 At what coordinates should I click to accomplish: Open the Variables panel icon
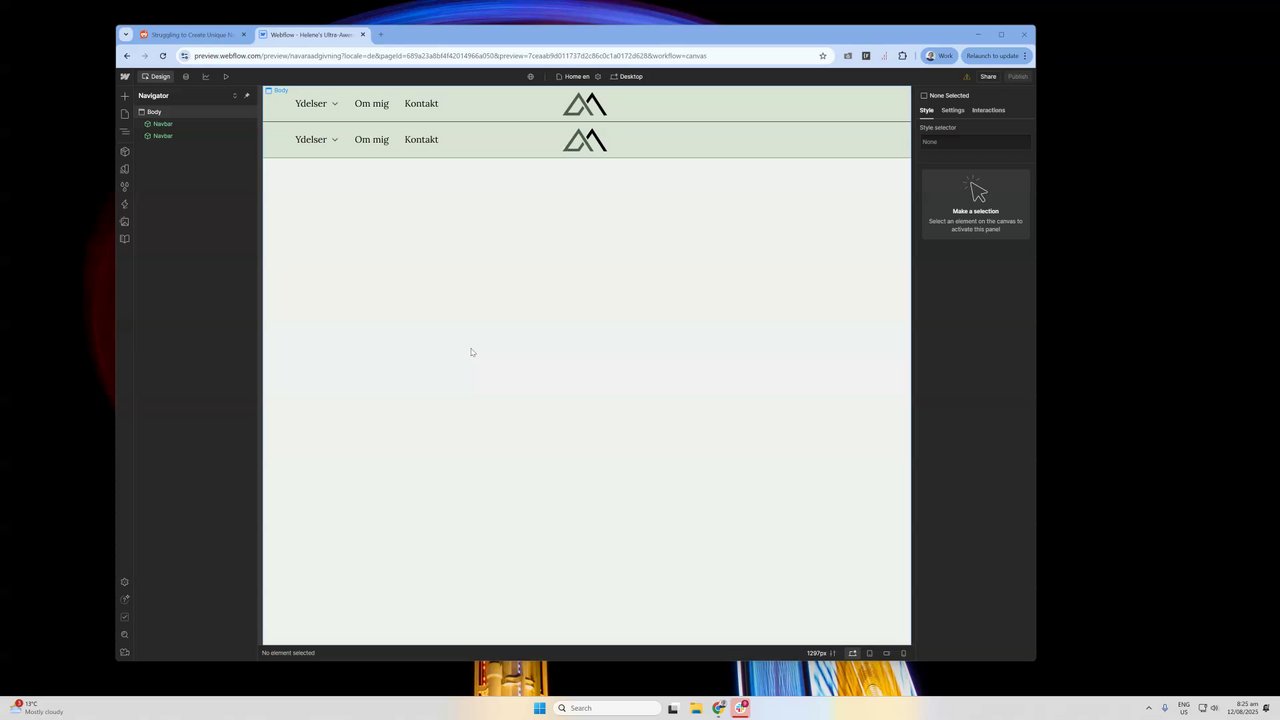point(124,169)
